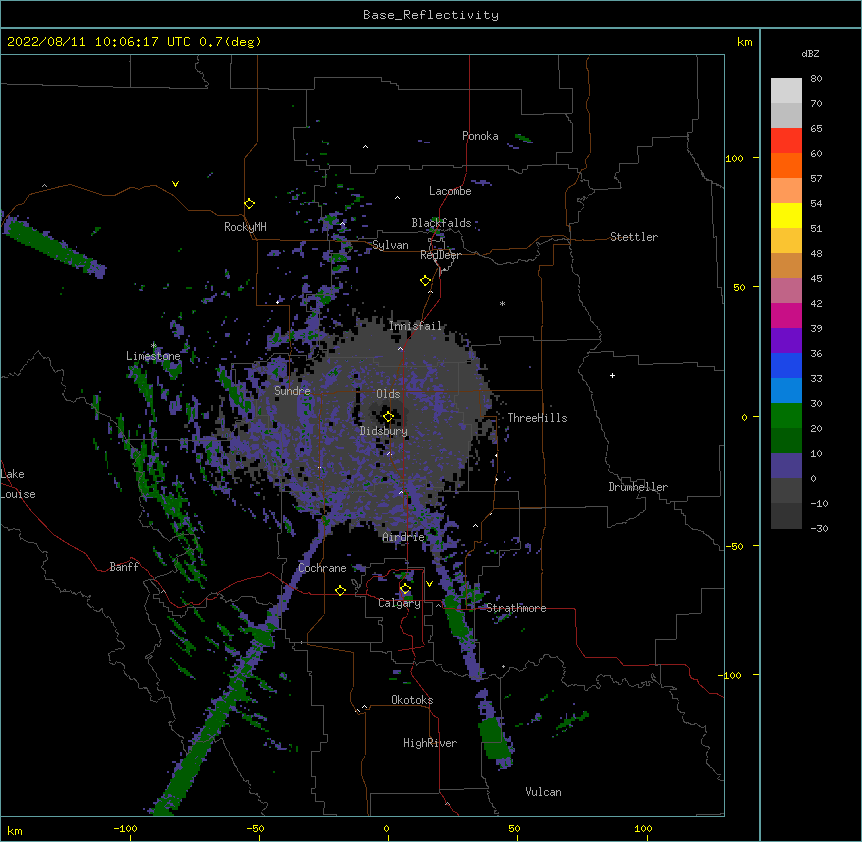Image resolution: width=862 pixels, height=842 pixels.
Task: Click the Olds town label
Action: tap(388, 394)
